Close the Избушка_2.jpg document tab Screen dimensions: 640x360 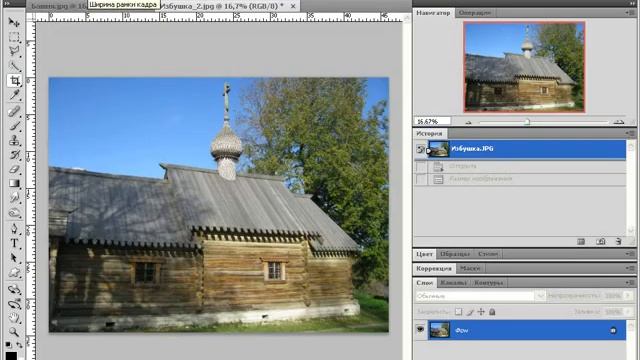click(293, 7)
